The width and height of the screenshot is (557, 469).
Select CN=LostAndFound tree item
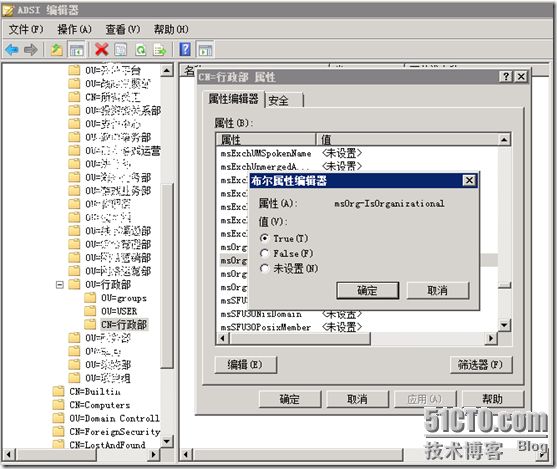click(x=107, y=444)
